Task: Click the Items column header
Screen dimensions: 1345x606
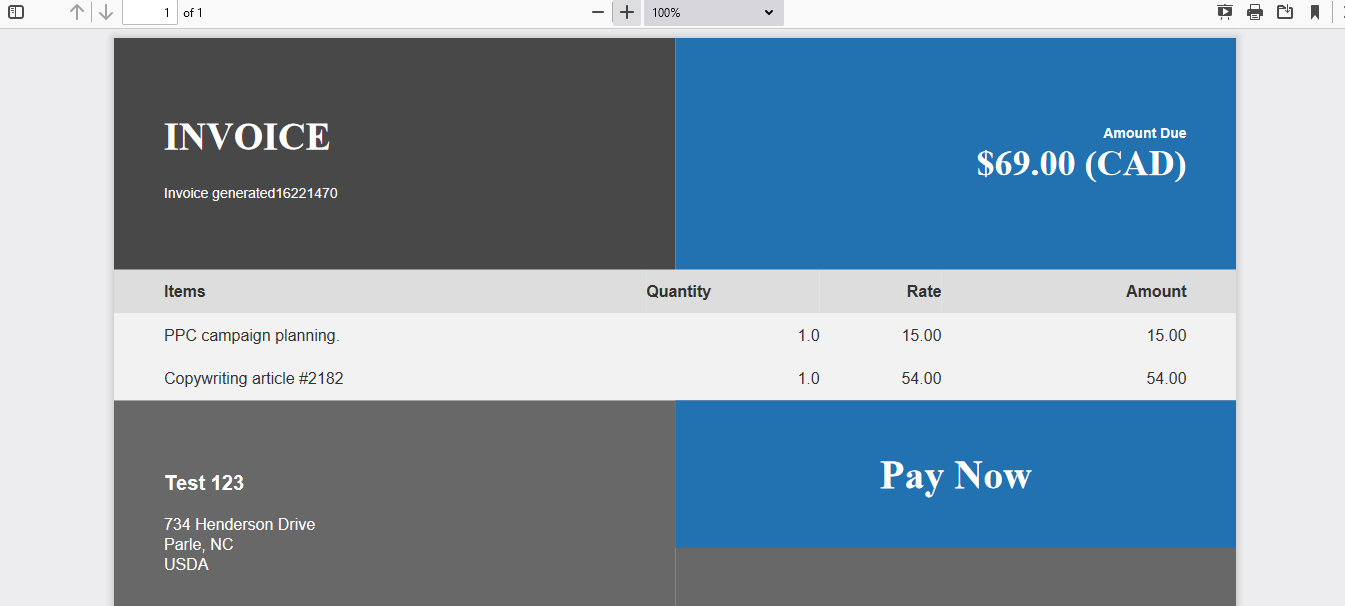Action: (185, 291)
